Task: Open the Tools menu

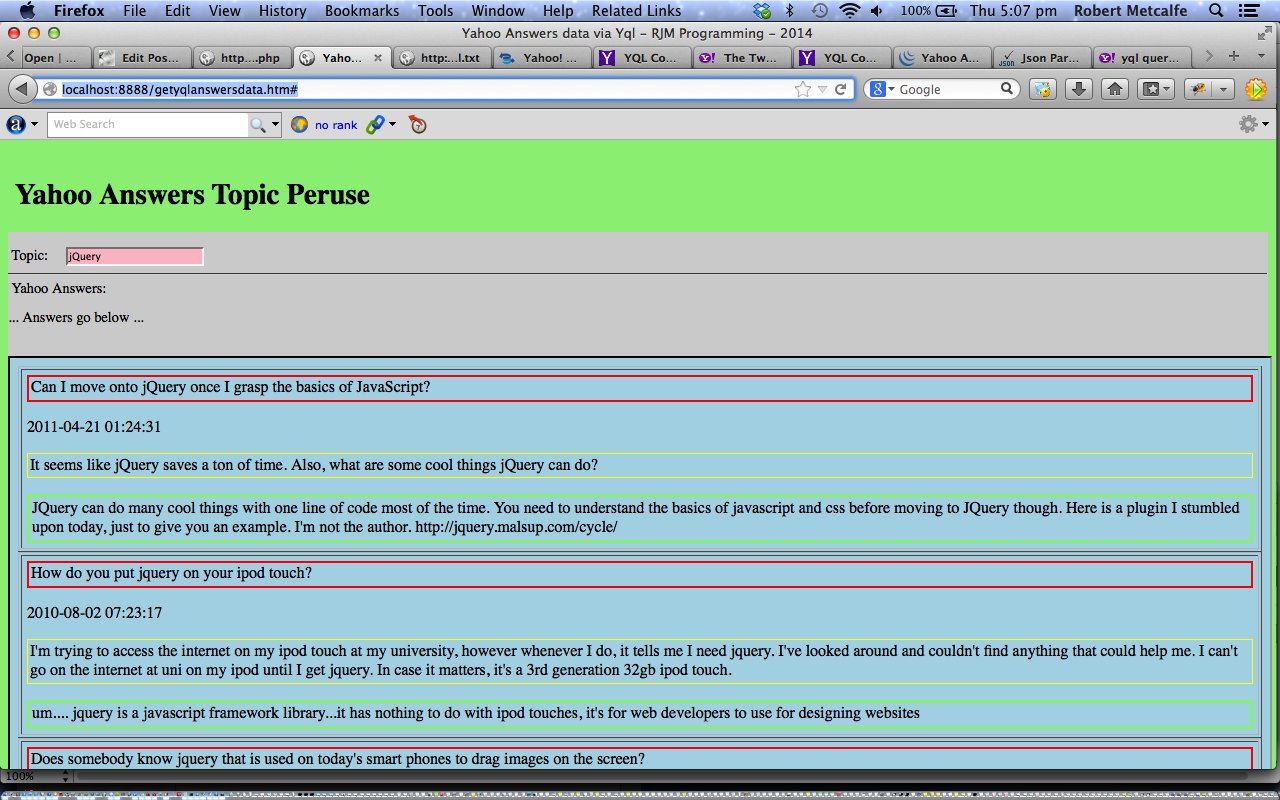Action: (435, 11)
